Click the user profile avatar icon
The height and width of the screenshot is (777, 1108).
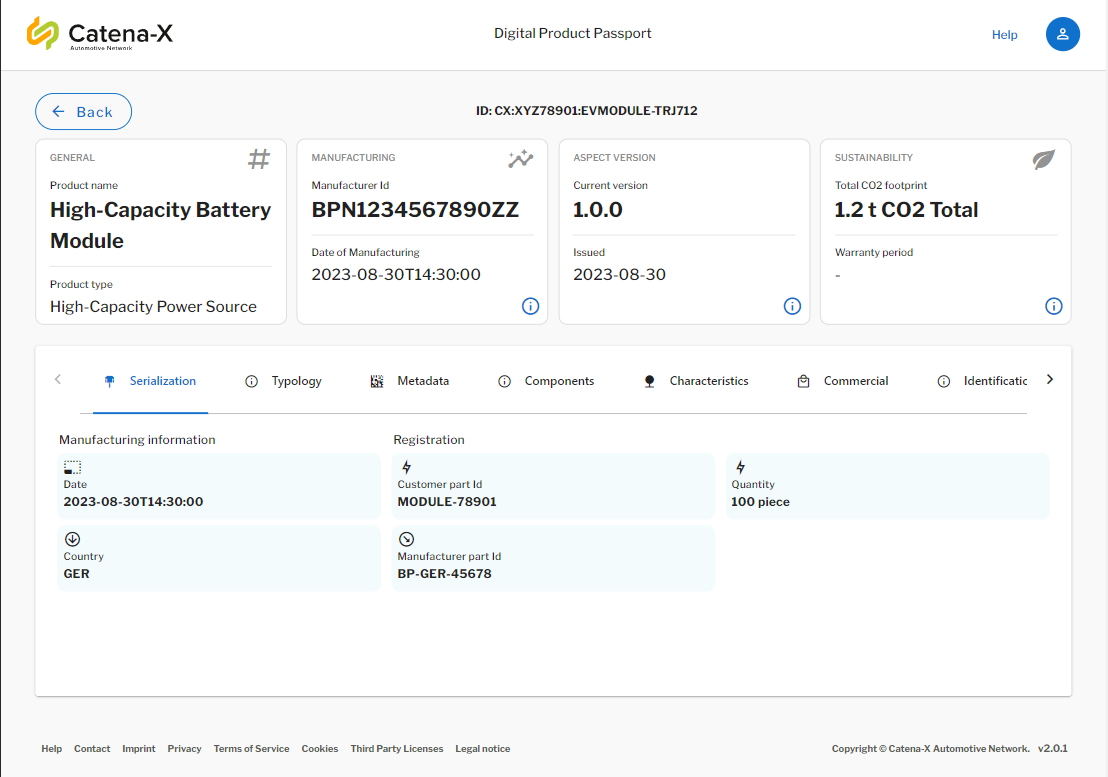1062,34
